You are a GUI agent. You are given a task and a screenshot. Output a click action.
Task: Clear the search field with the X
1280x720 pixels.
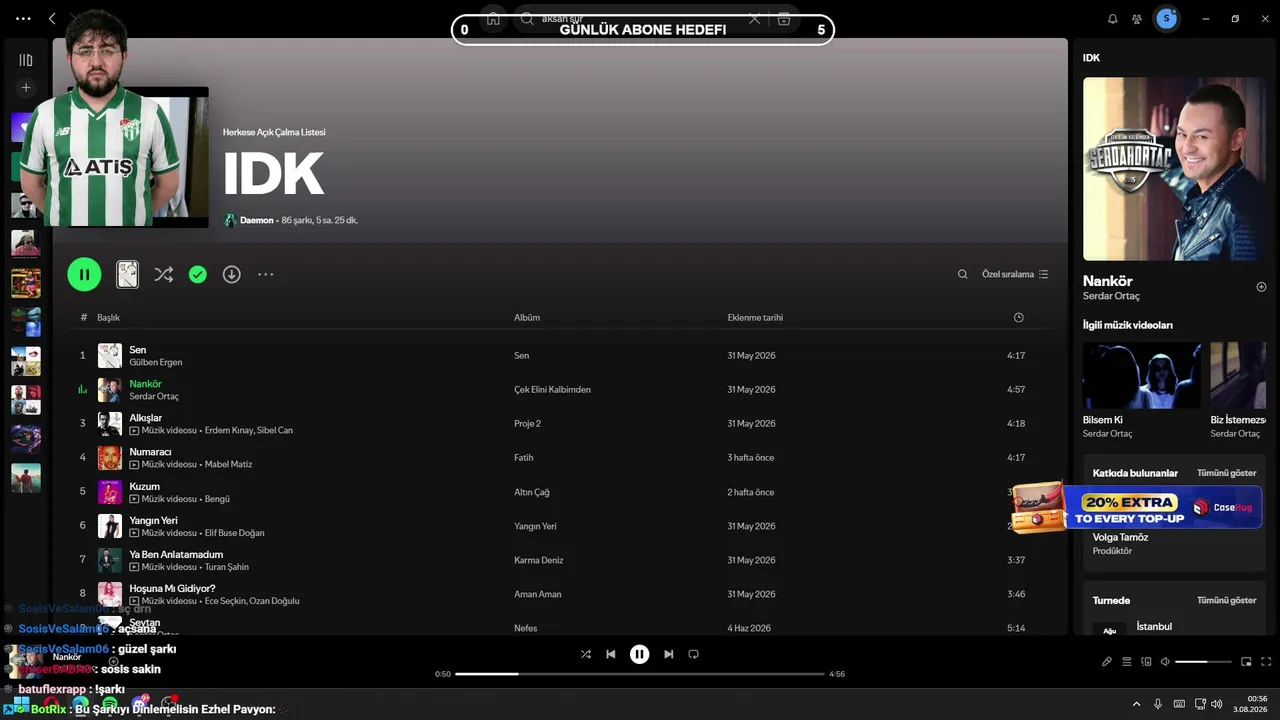(x=755, y=19)
